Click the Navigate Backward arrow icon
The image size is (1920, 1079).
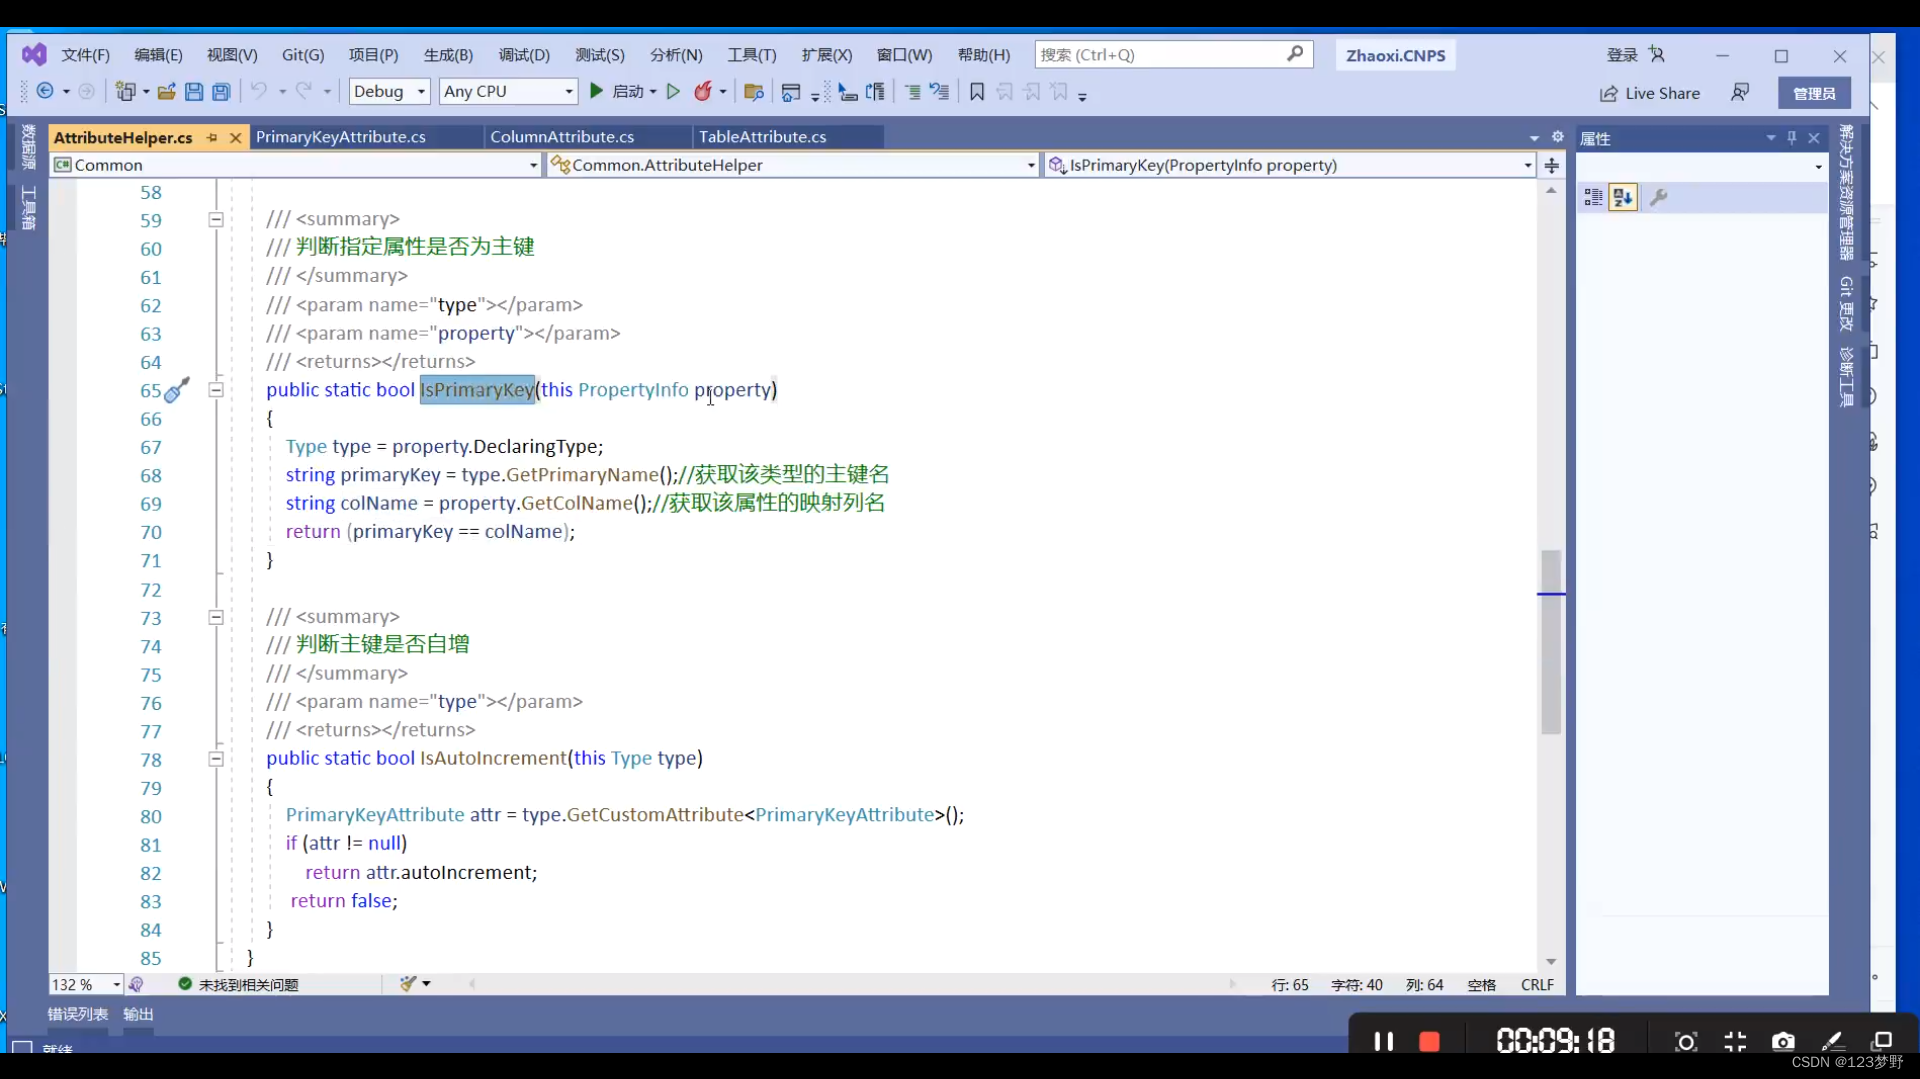45,91
